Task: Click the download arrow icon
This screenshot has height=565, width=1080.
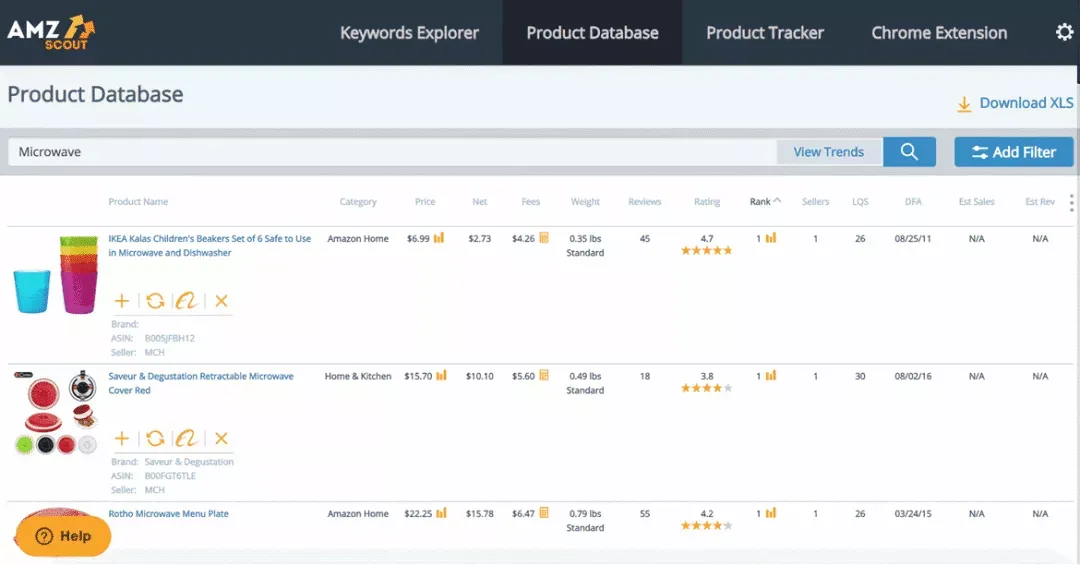Action: [x=964, y=104]
